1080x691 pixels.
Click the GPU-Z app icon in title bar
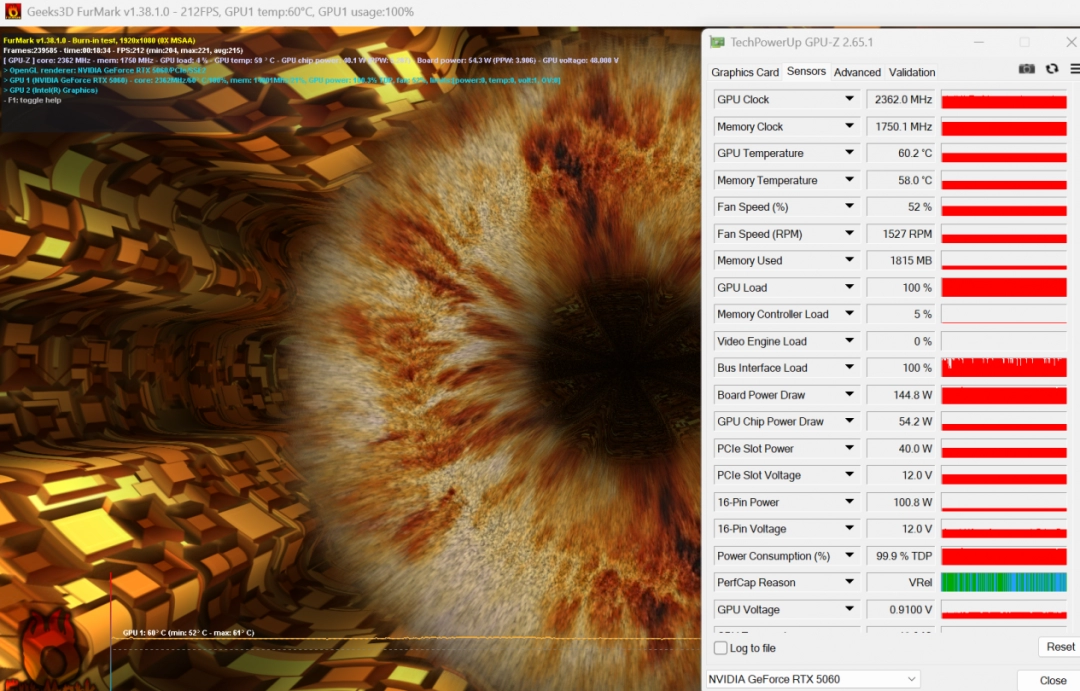(x=717, y=42)
